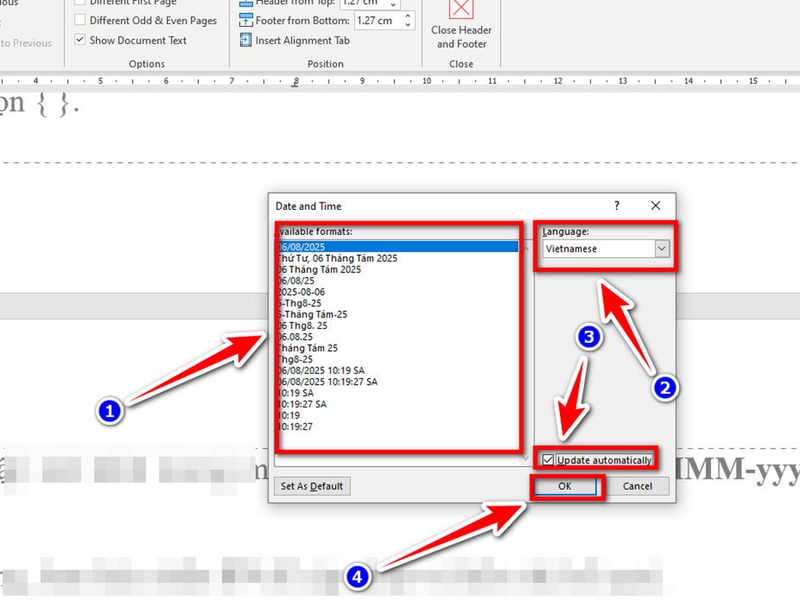The height and width of the screenshot is (613, 800).
Task: Select the 2025-08-06 ISO date format
Action: (x=398, y=292)
